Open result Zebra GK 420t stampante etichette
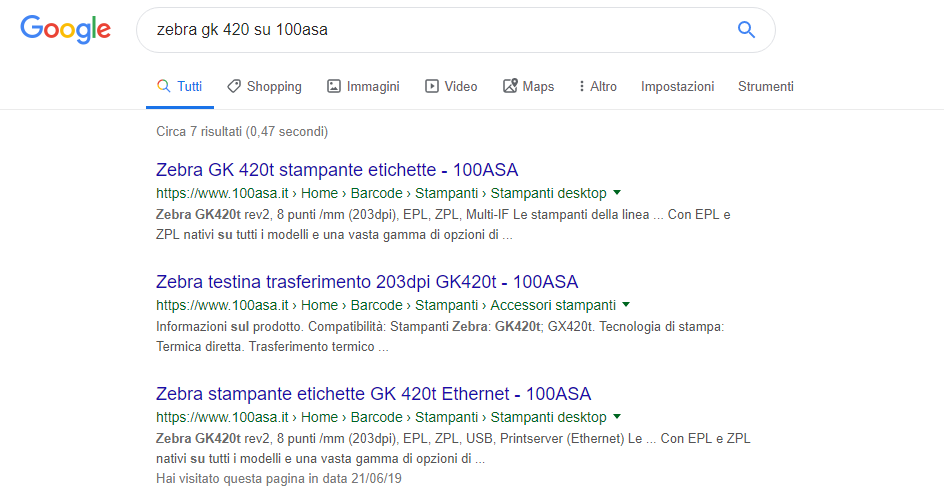Viewport: 944px width, 503px height. click(337, 170)
